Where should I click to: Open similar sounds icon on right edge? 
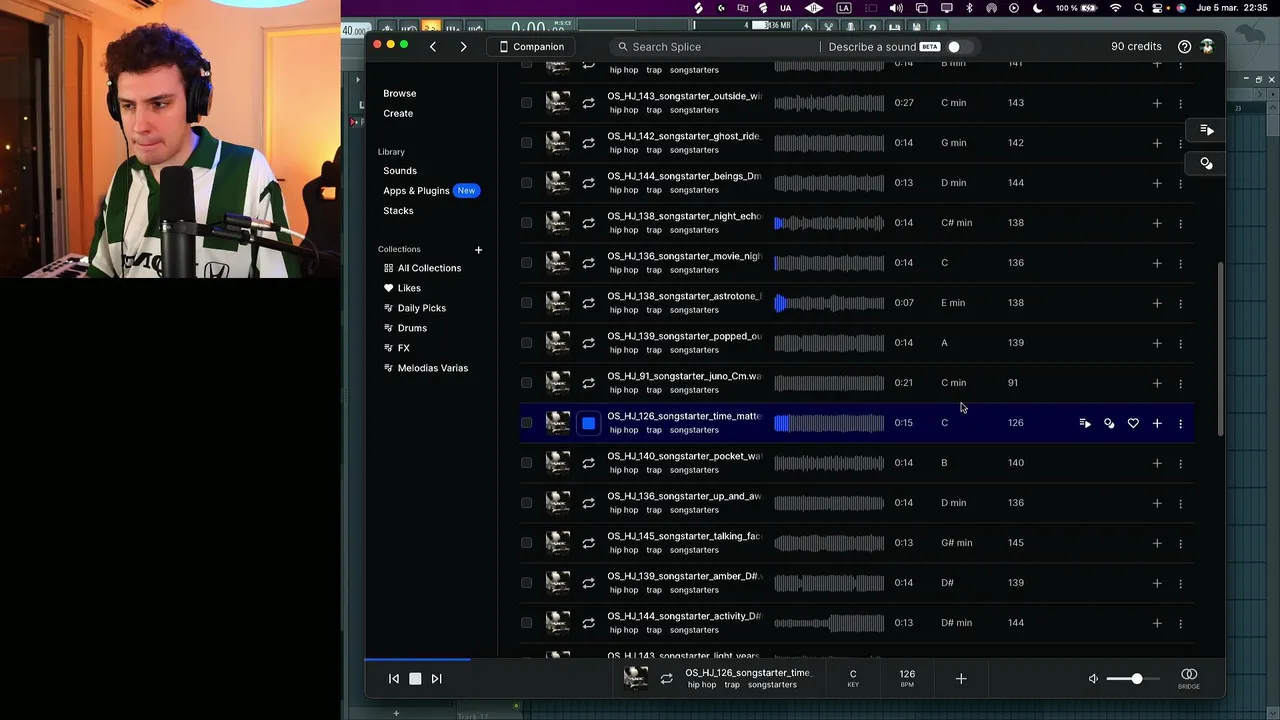[1207, 163]
